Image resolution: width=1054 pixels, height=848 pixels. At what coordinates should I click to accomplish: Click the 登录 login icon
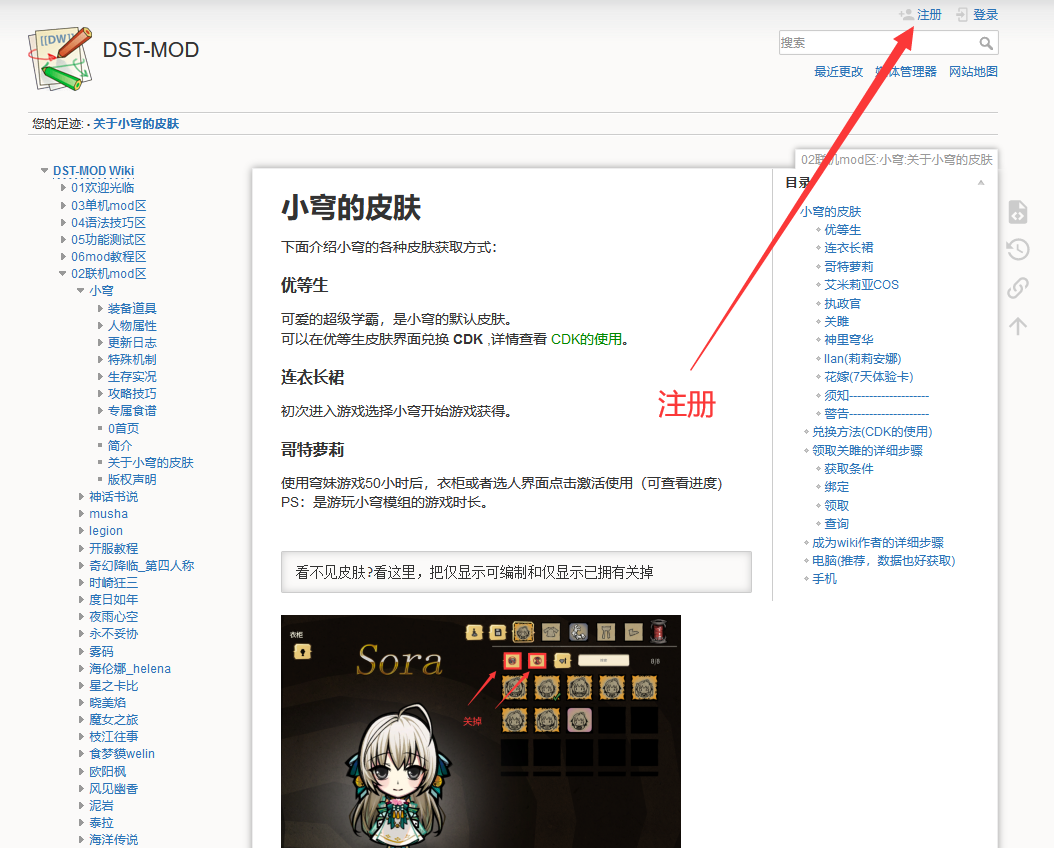click(962, 15)
